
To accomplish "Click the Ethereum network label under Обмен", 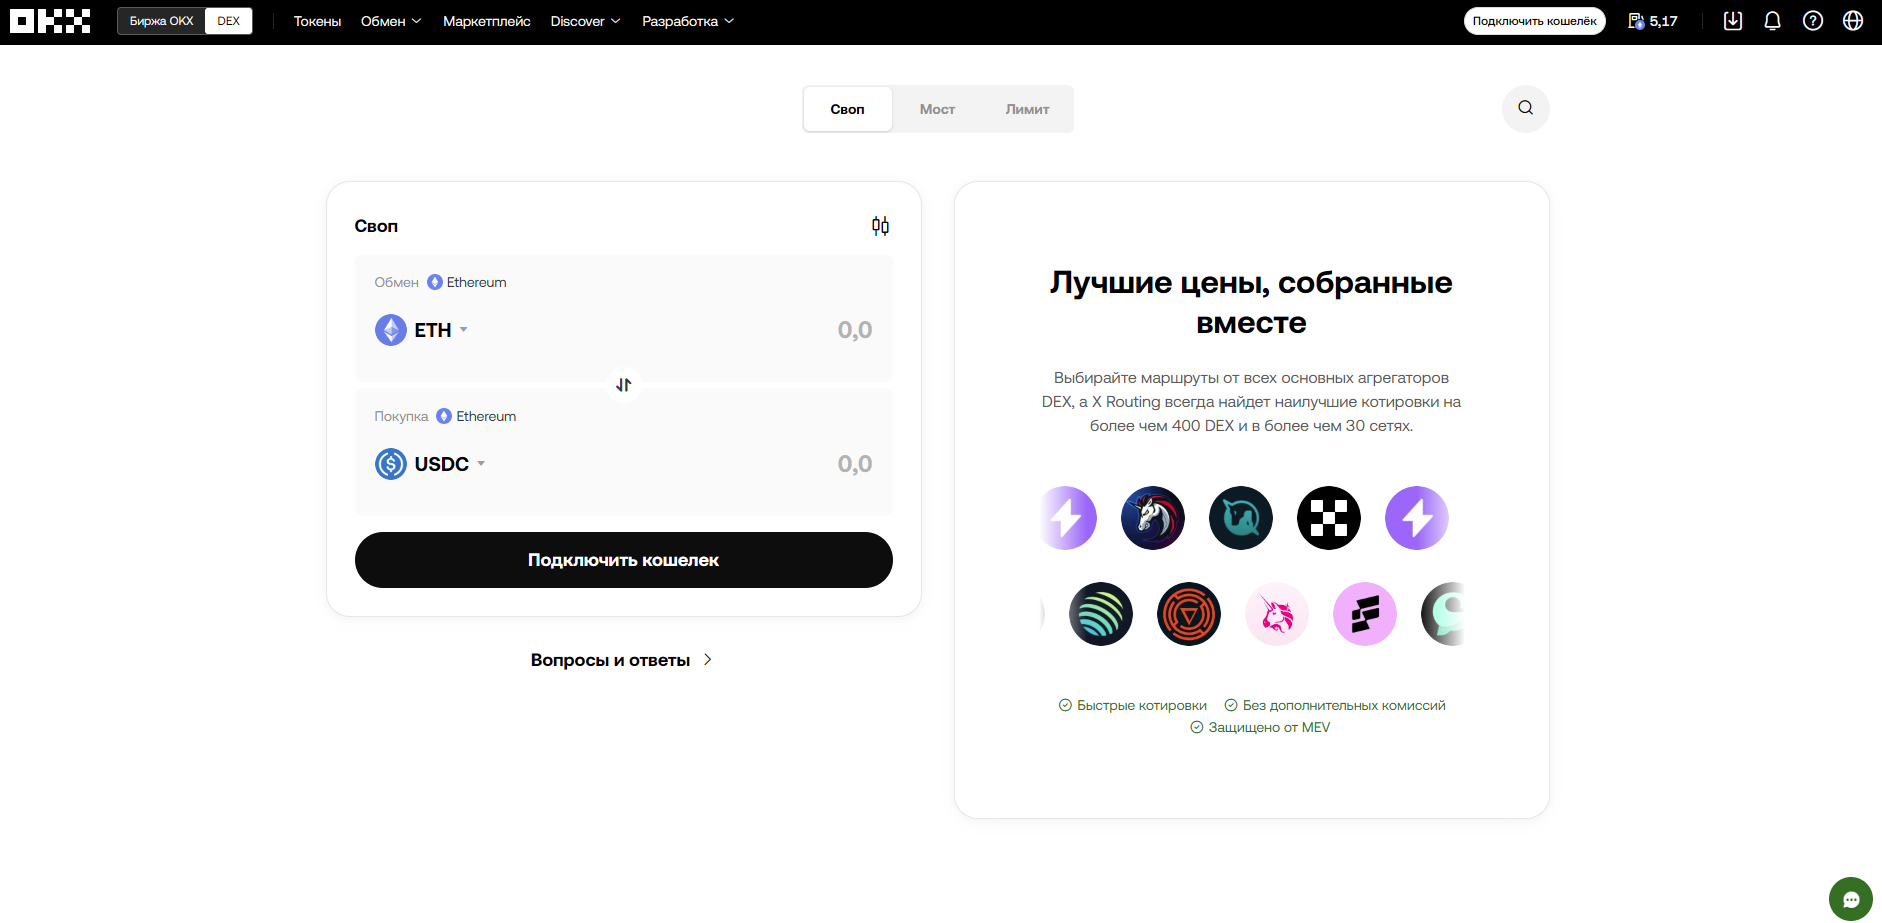I will click(x=467, y=283).
